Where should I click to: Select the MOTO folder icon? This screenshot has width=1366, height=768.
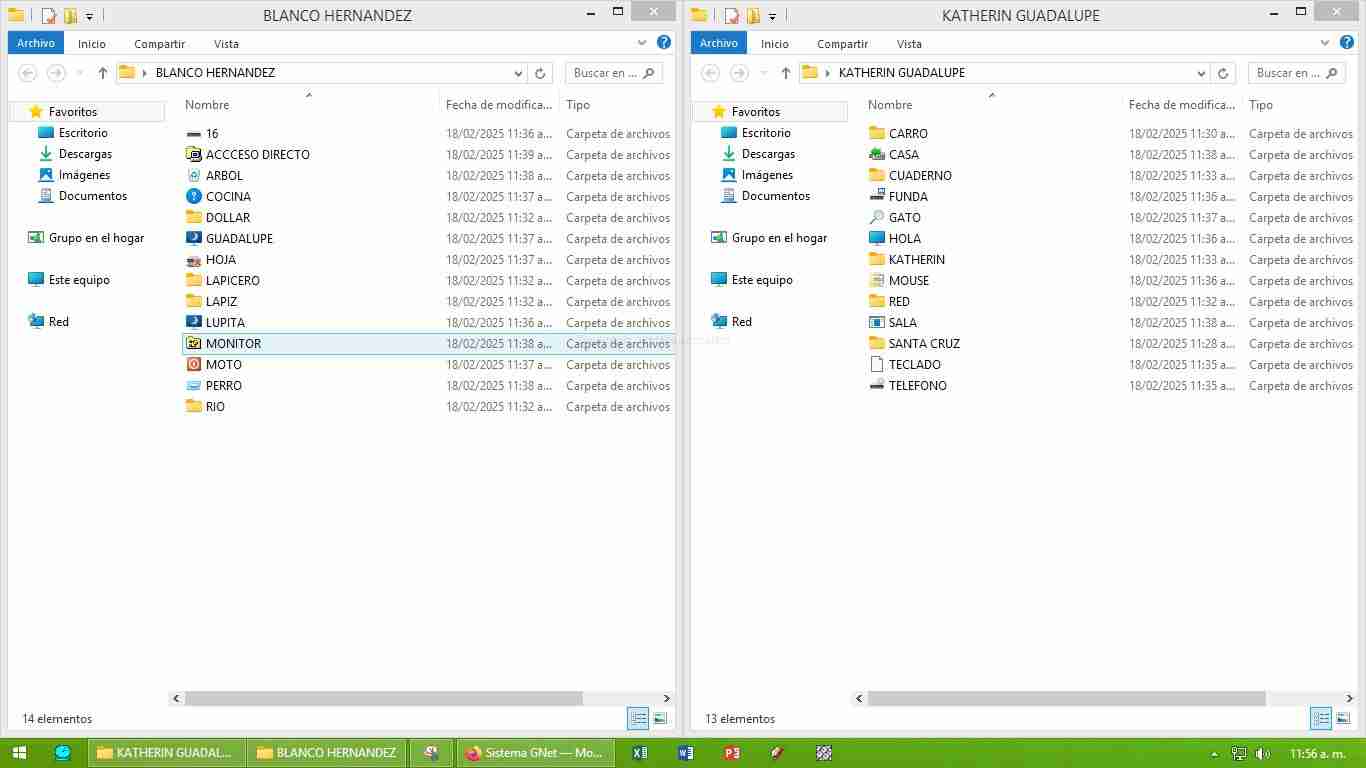pyautogui.click(x=194, y=365)
